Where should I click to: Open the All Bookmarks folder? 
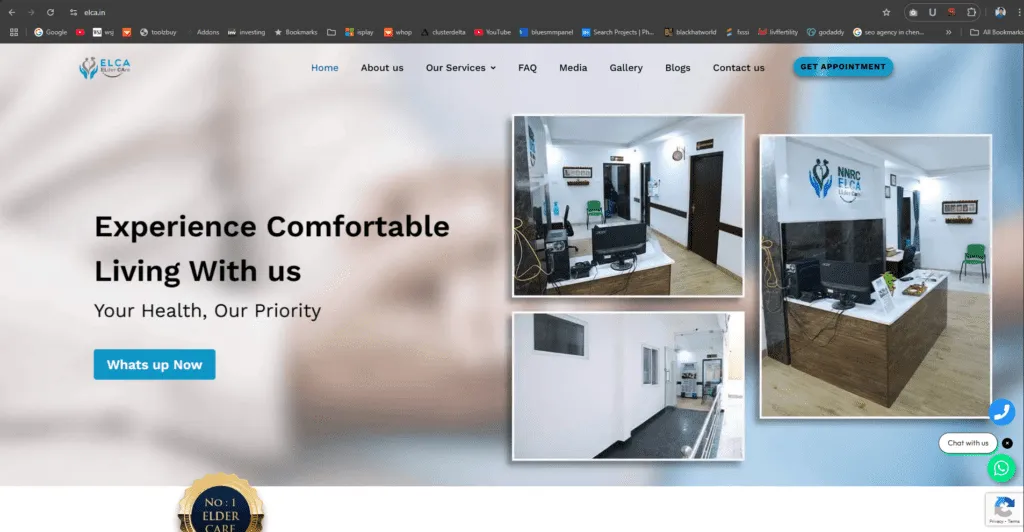point(997,32)
